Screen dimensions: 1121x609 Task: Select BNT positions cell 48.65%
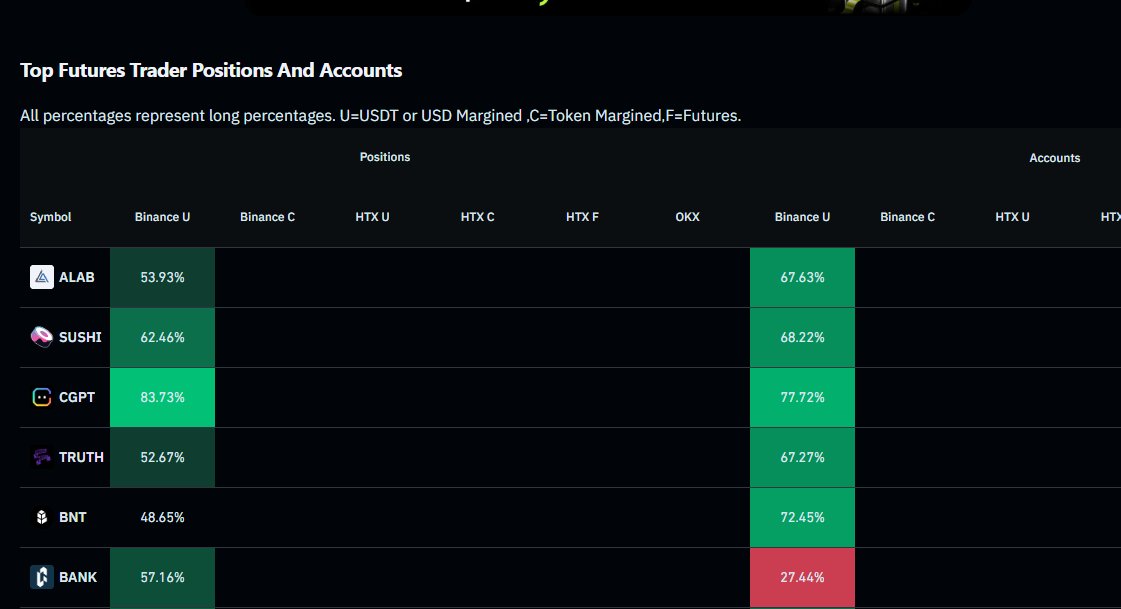tap(162, 518)
